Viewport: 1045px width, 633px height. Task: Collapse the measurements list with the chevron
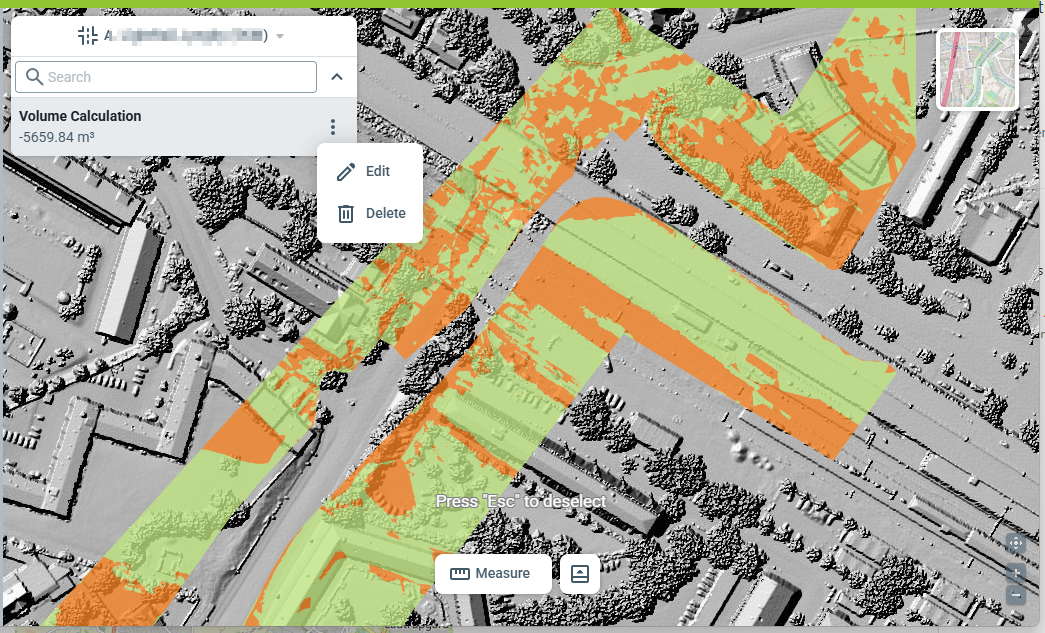337,77
